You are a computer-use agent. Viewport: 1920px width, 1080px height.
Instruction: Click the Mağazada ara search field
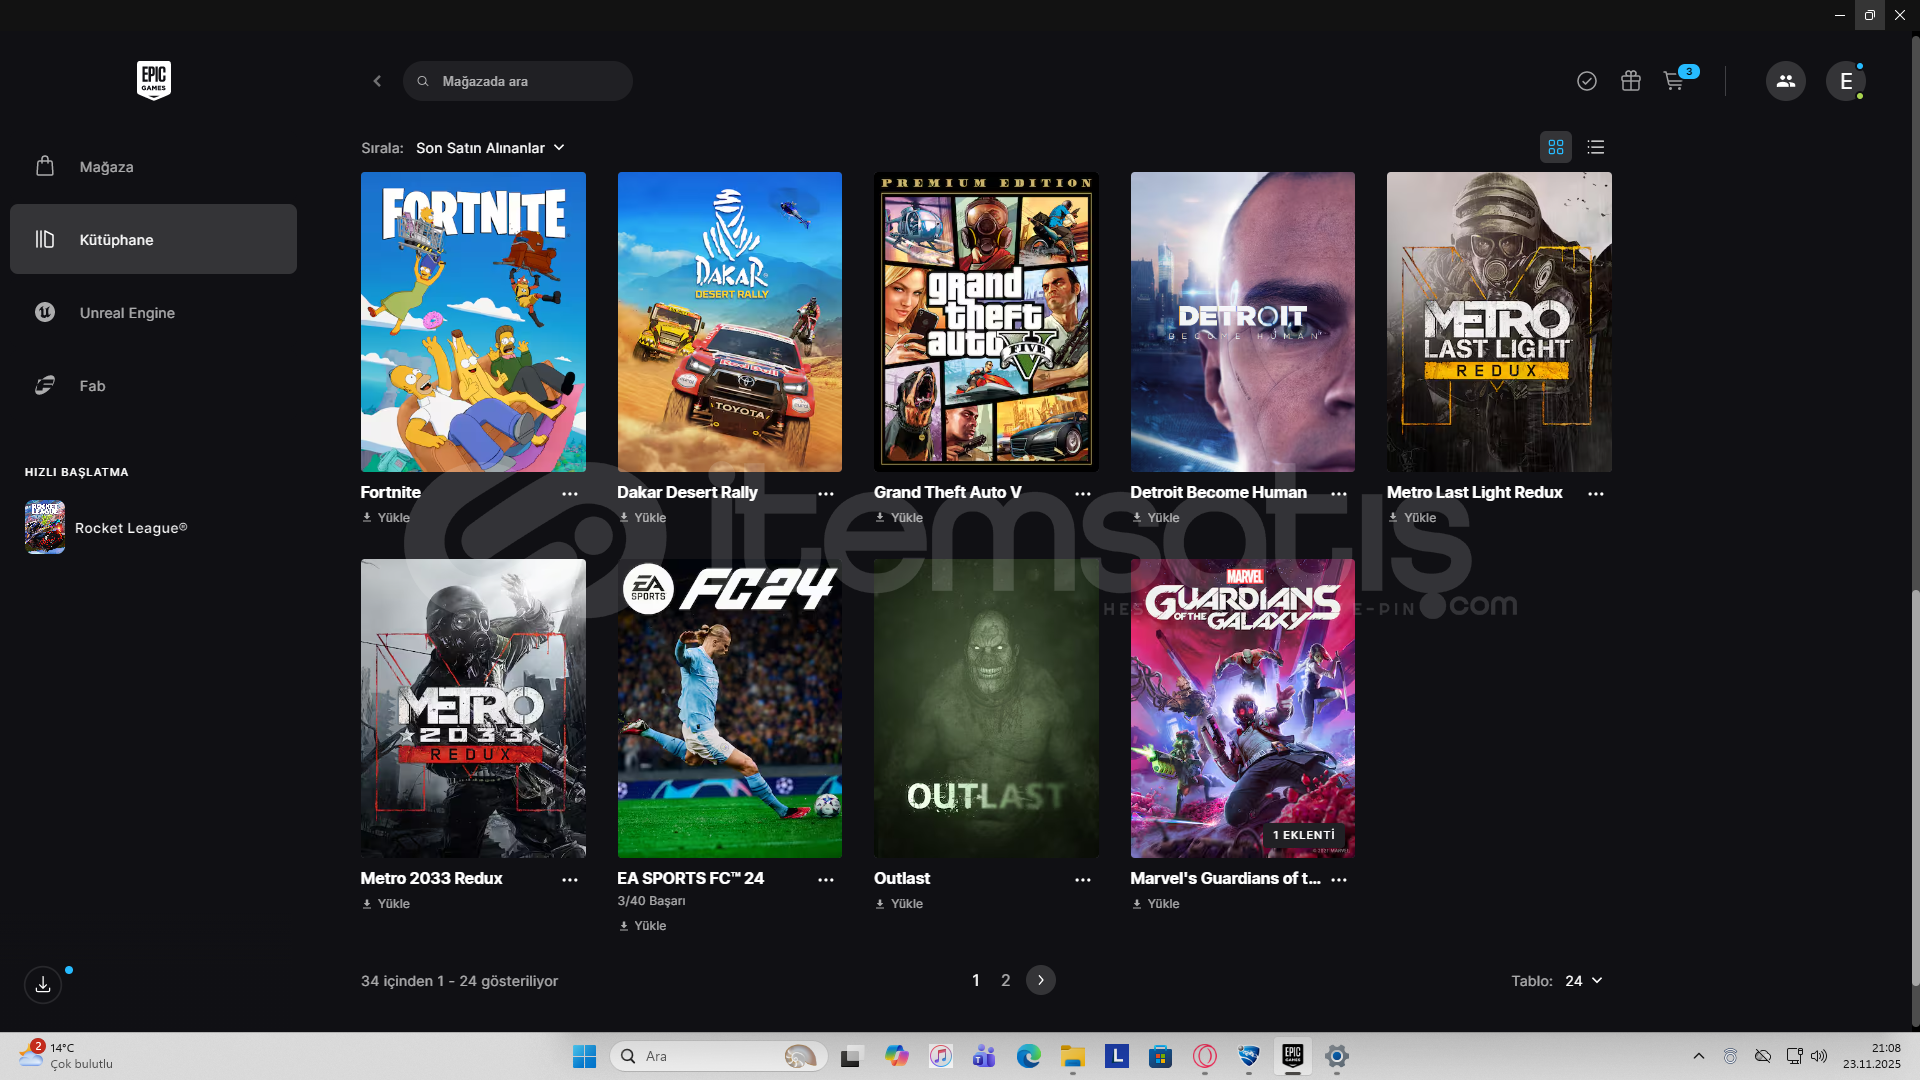tap(530, 81)
